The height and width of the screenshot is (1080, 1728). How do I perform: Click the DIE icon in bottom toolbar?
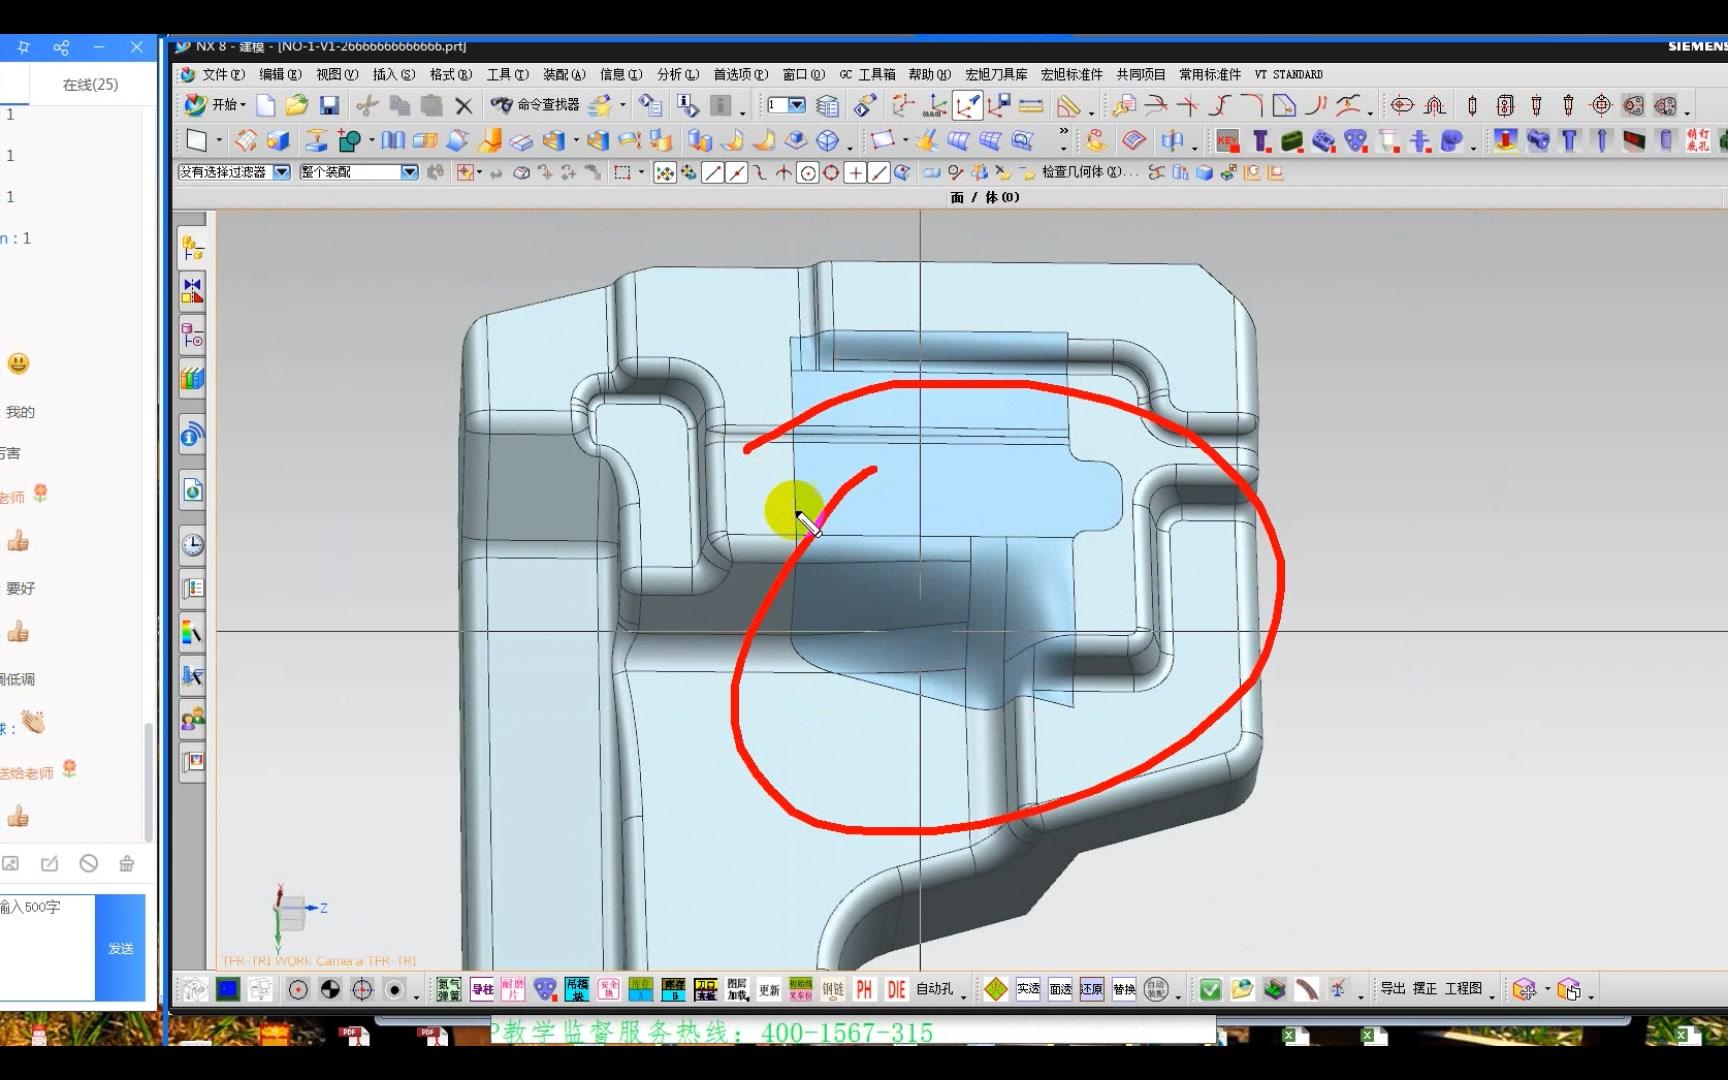pos(896,989)
